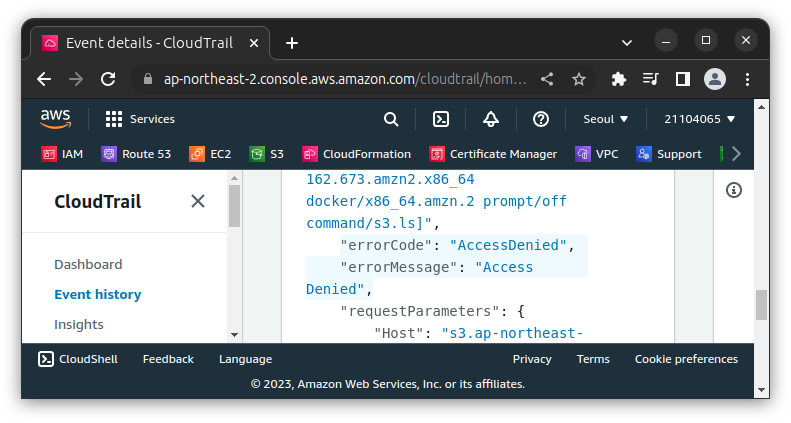This screenshot has height=423, width=791.
Task: Open the AWS console search
Action: point(391,119)
